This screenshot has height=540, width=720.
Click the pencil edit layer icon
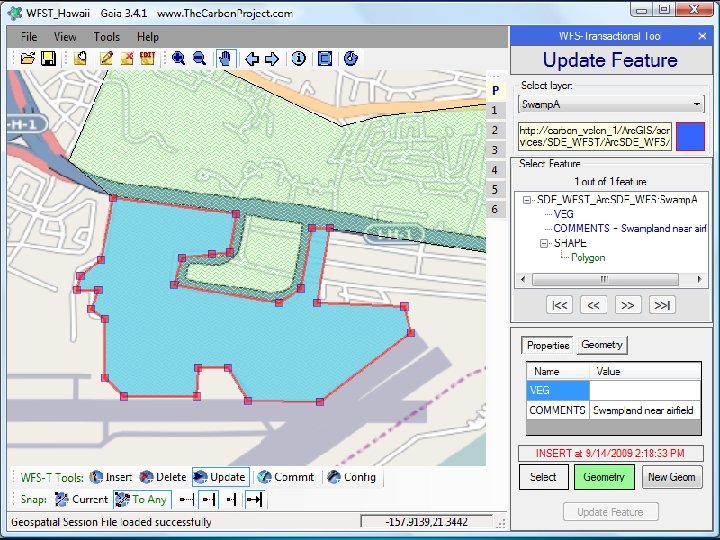coord(106,58)
